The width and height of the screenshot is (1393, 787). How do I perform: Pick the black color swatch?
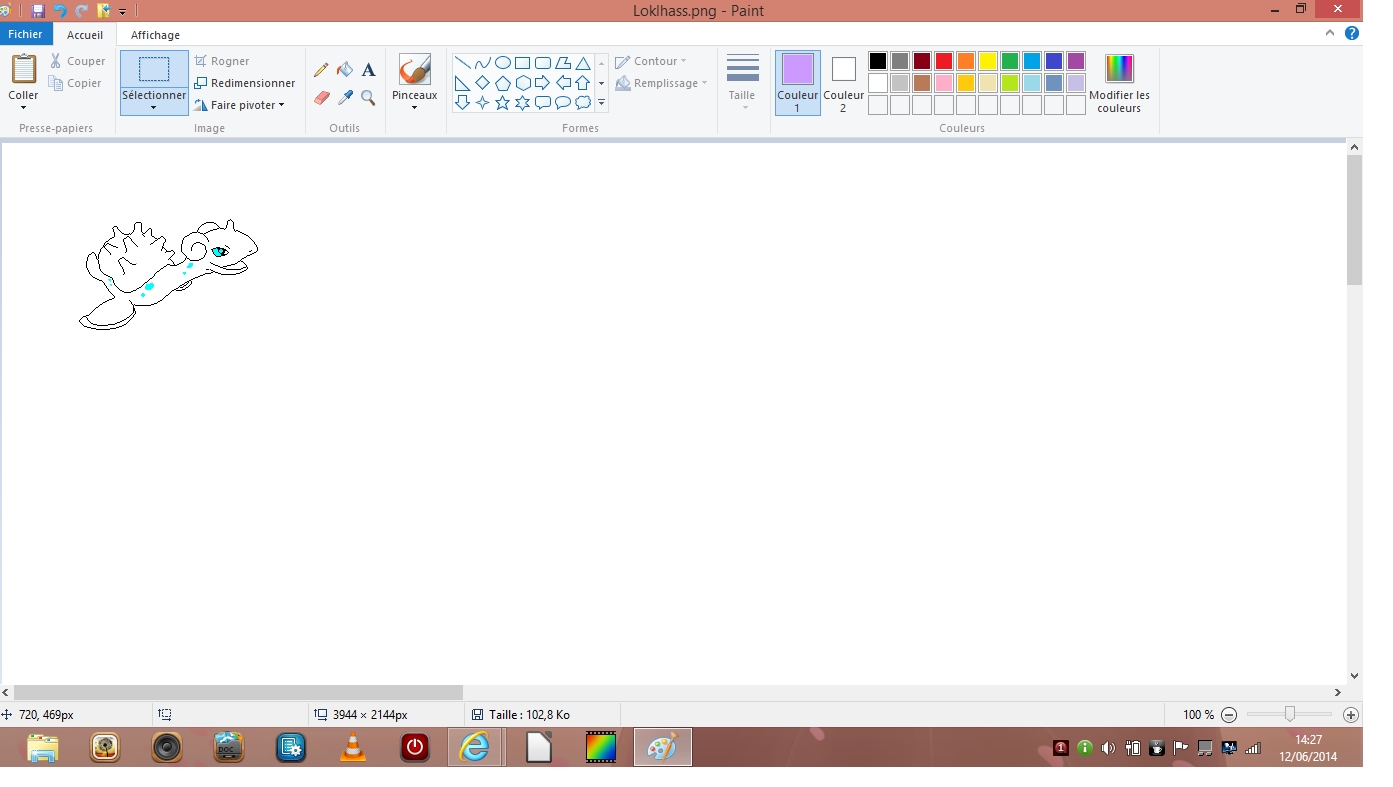[x=878, y=61]
